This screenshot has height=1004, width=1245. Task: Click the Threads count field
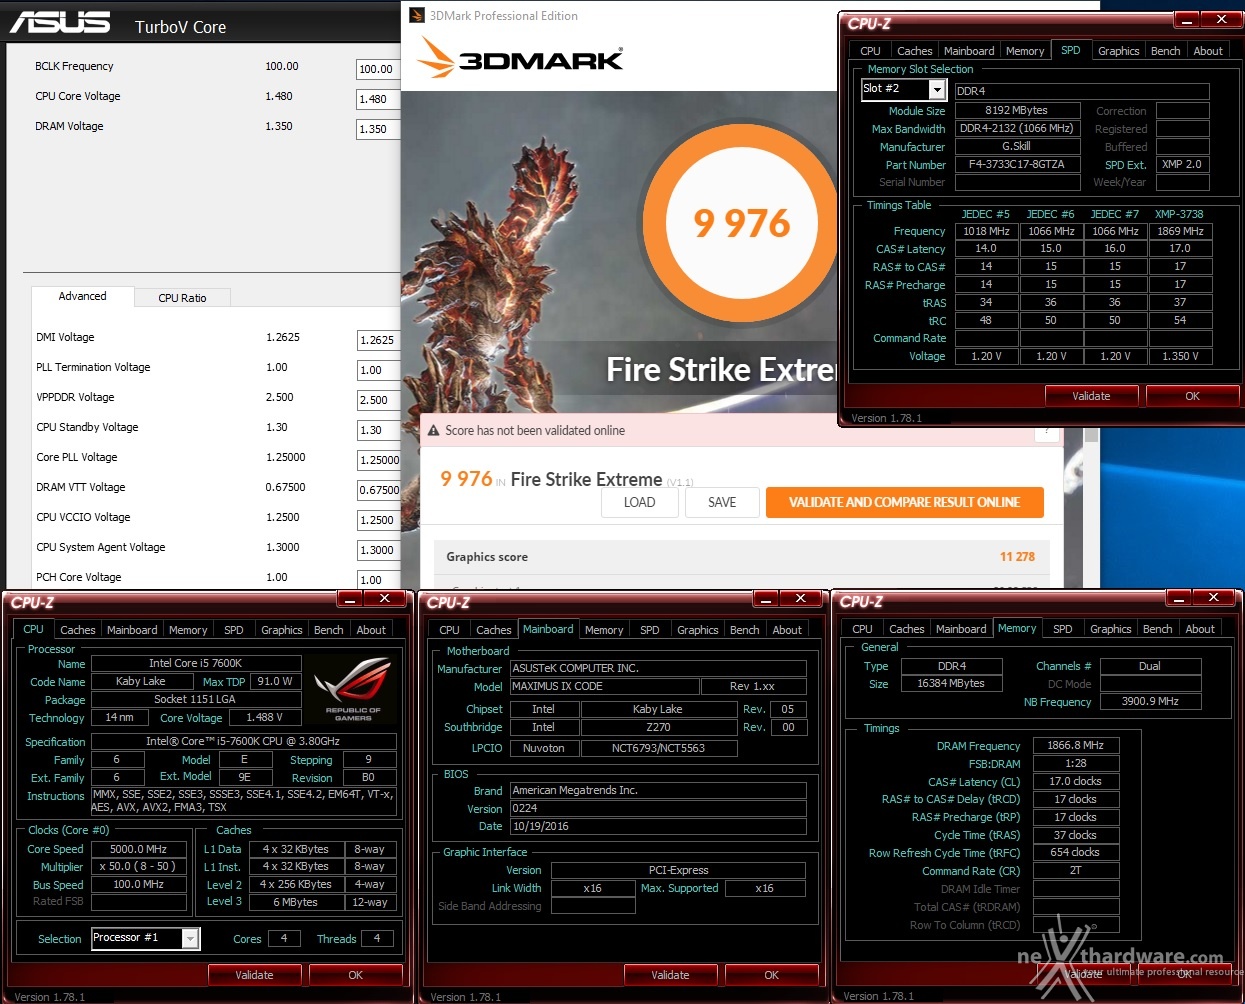(x=377, y=939)
